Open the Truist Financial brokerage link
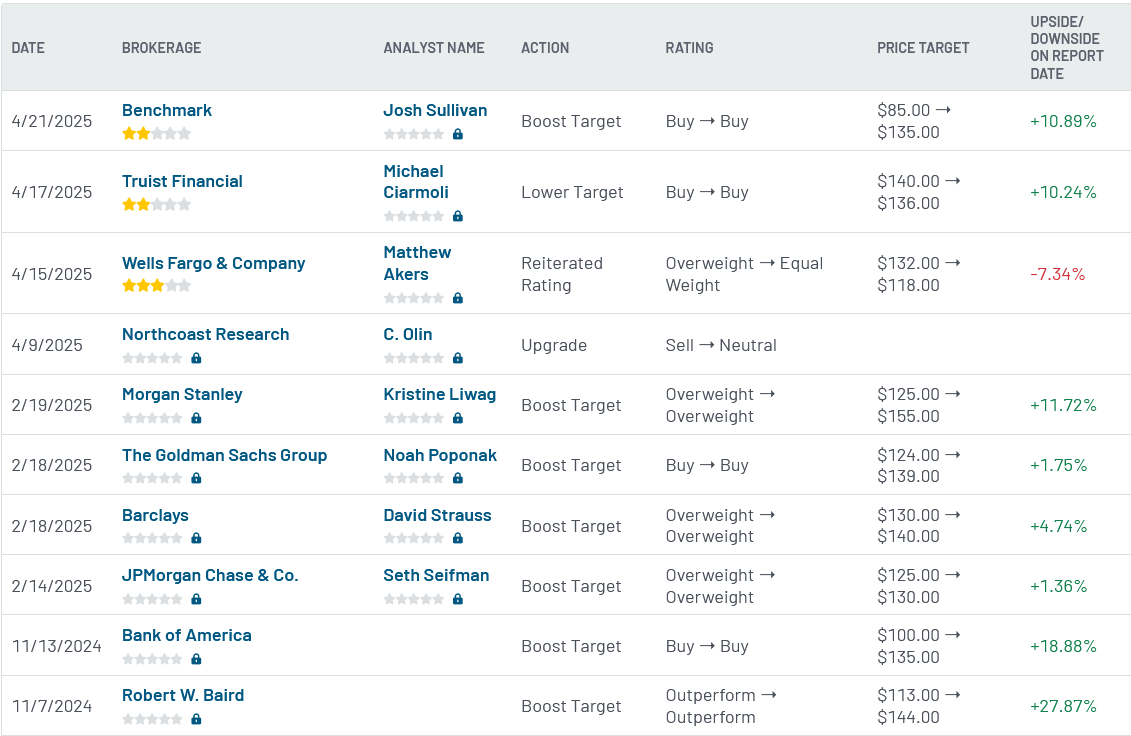The width and height of the screenshot is (1131, 736). coord(182,181)
